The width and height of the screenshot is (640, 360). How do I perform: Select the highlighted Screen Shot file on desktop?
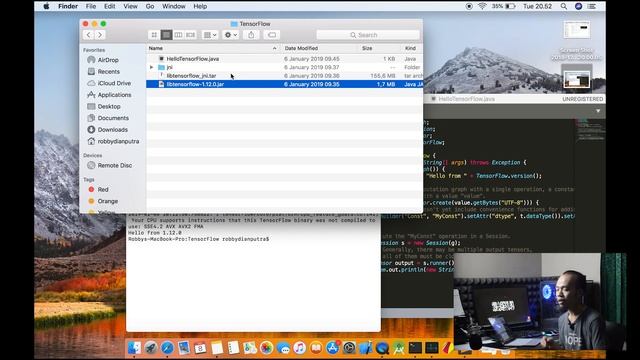(576, 78)
